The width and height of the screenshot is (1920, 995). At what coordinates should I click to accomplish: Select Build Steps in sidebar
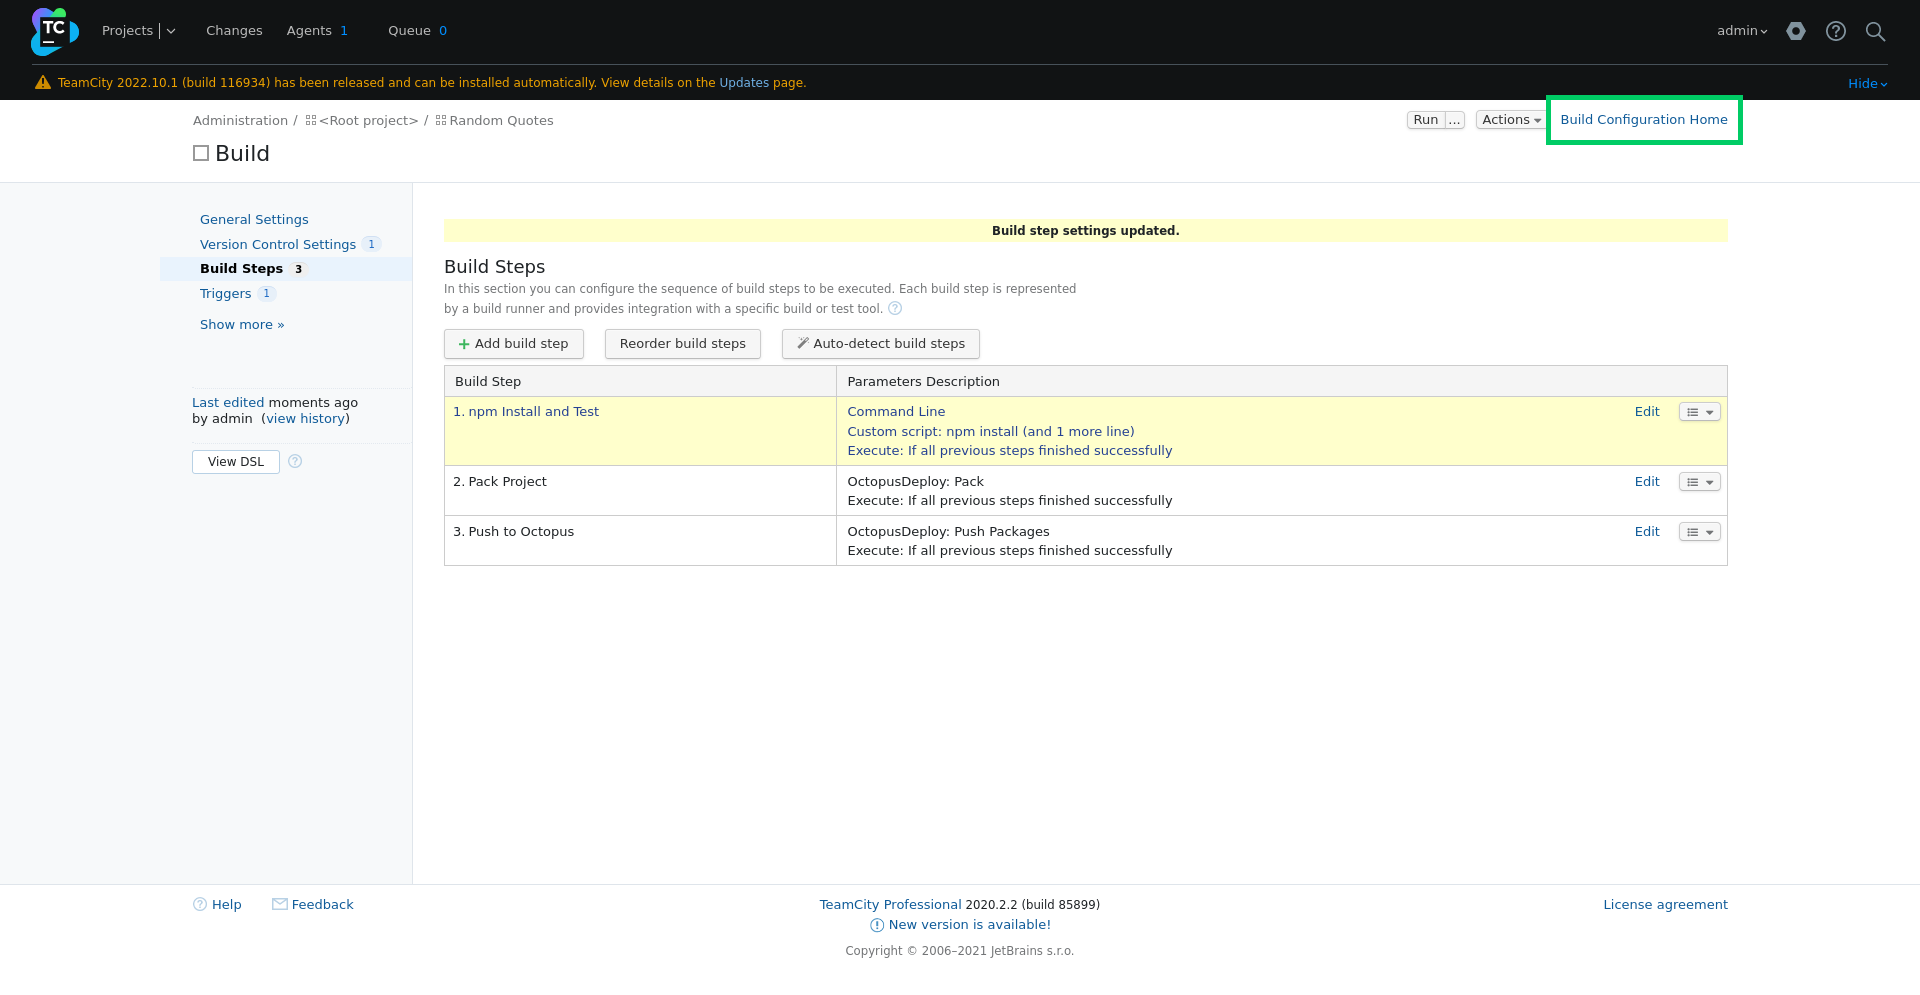point(241,269)
